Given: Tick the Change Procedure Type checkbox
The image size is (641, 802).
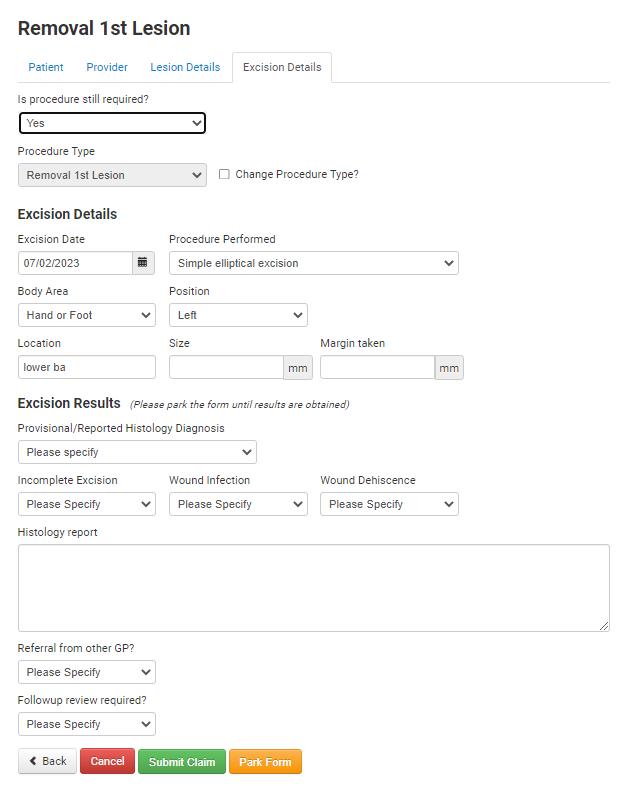Looking at the screenshot, I should (x=224, y=174).
